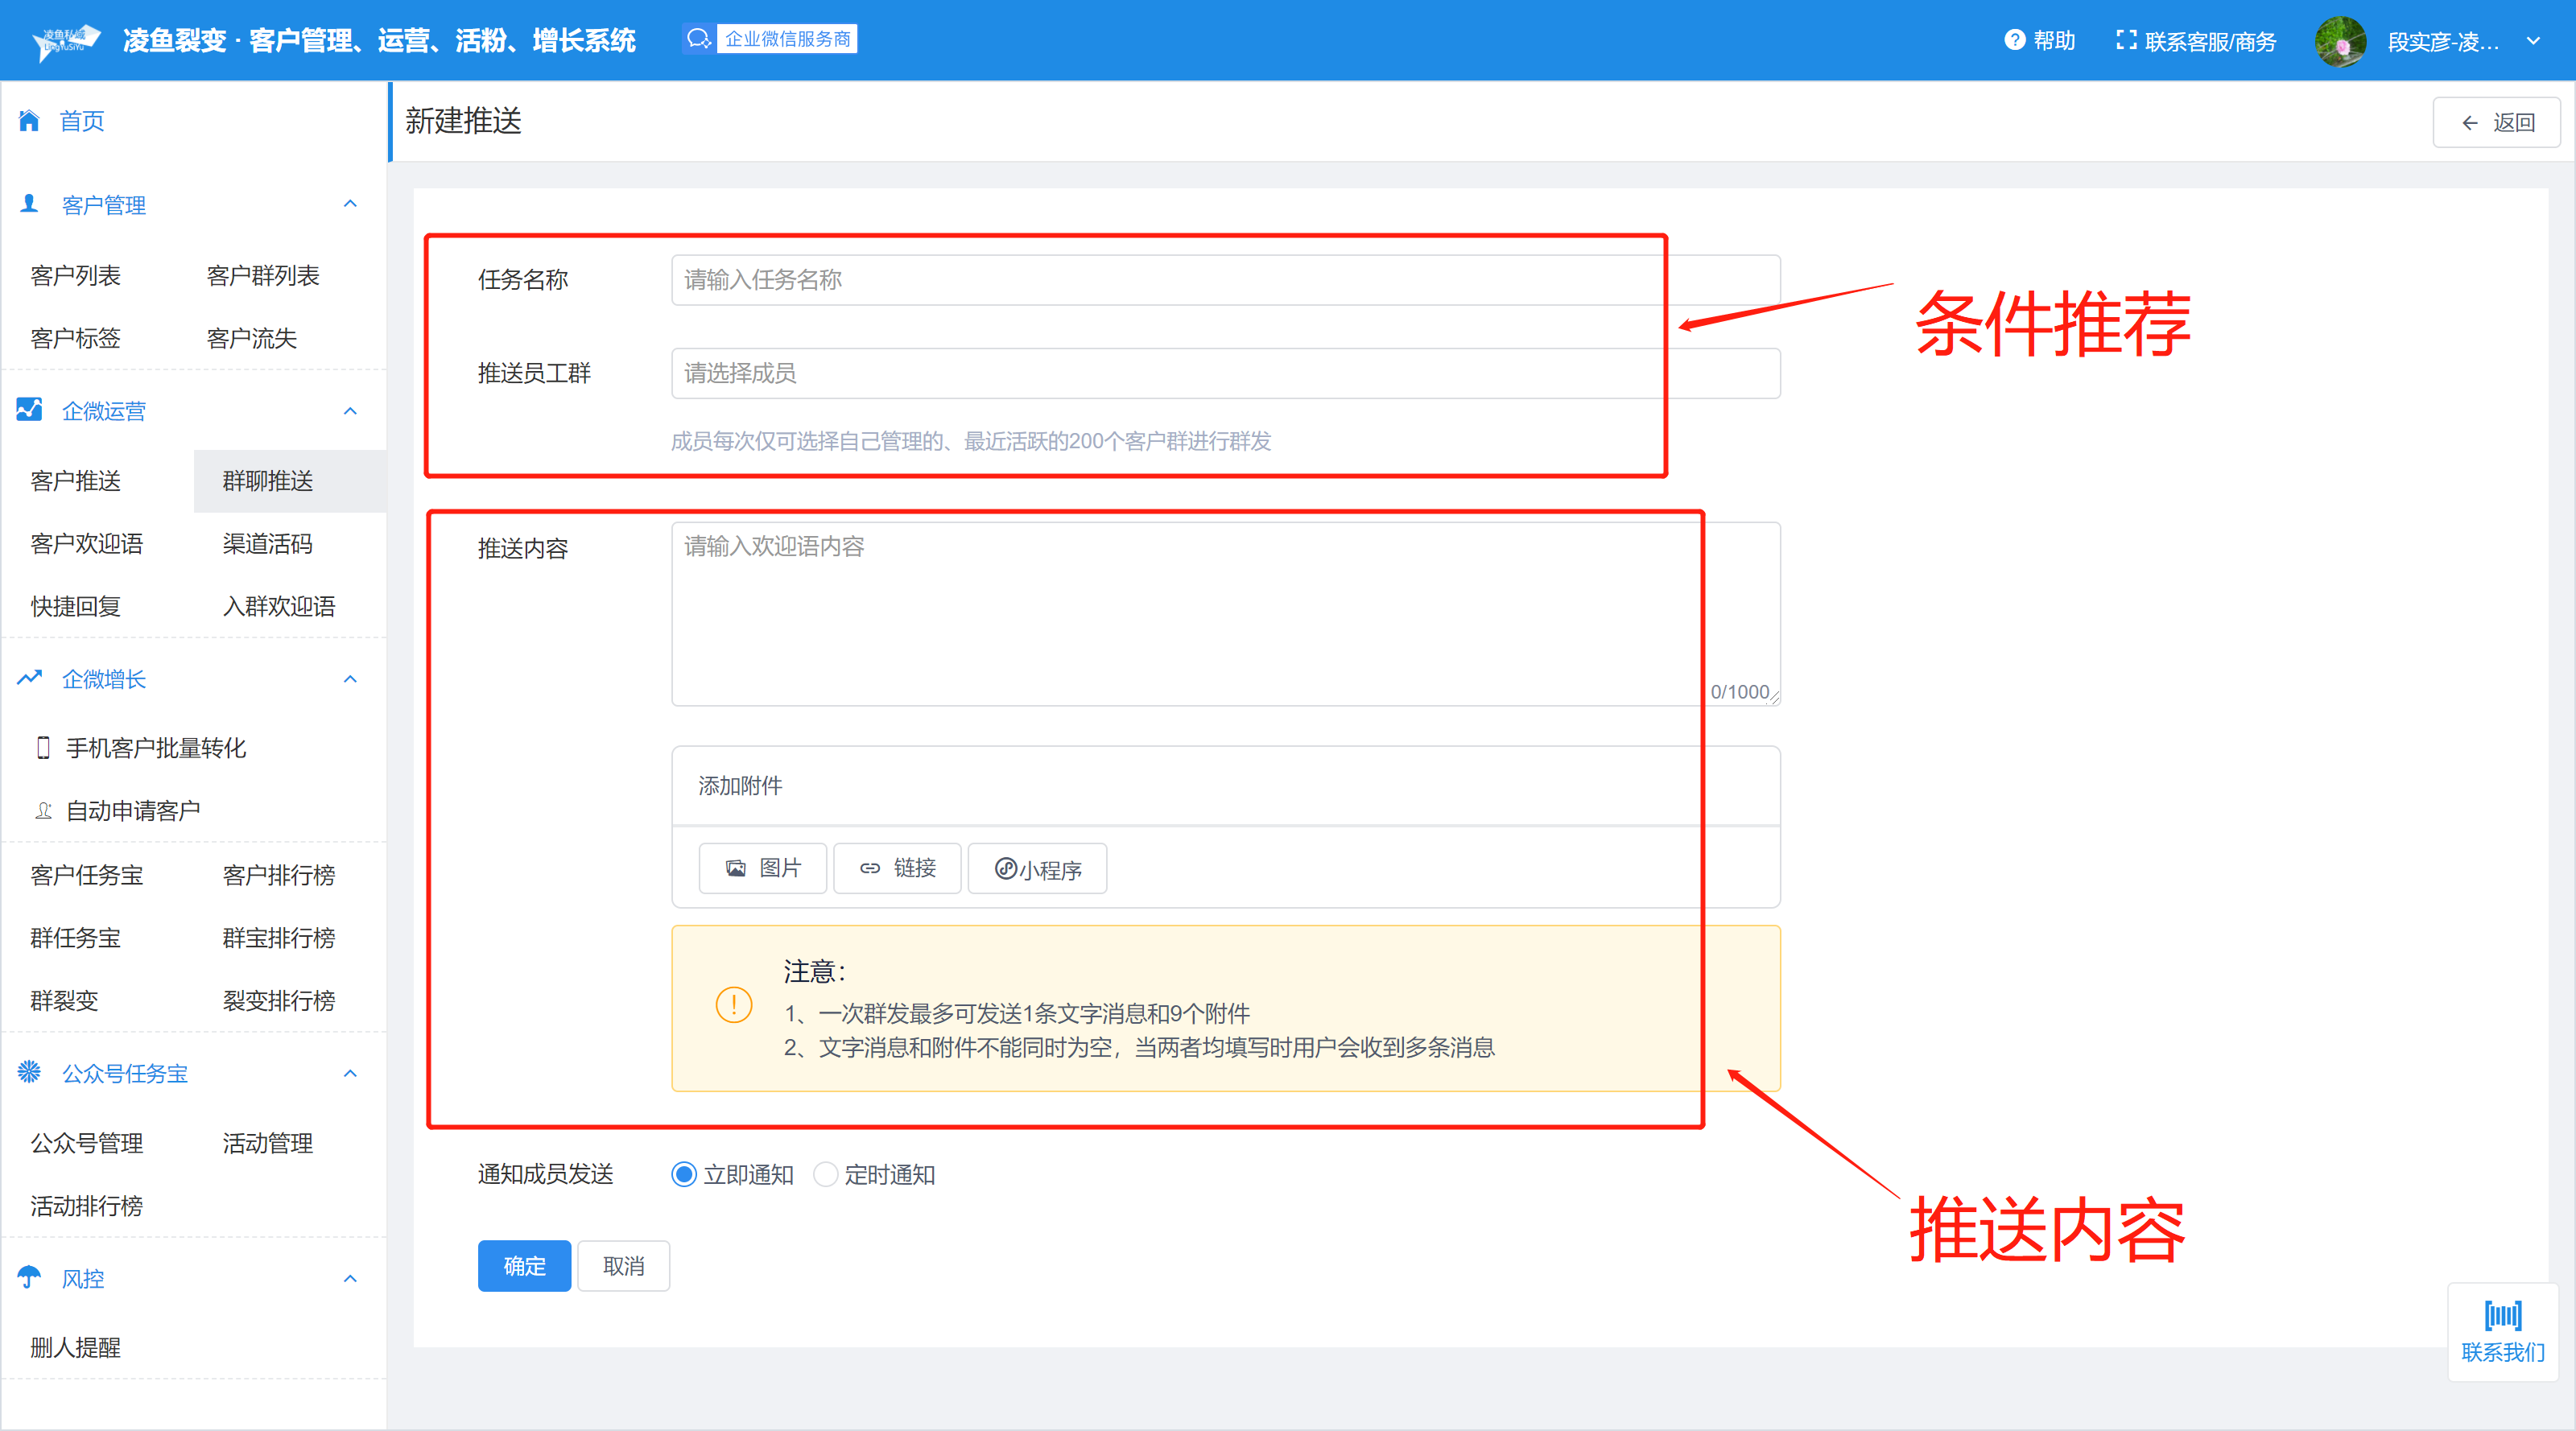Click the 返回 back button
The width and height of the screenshot is (2576, 1431).
coord(2496,122)
